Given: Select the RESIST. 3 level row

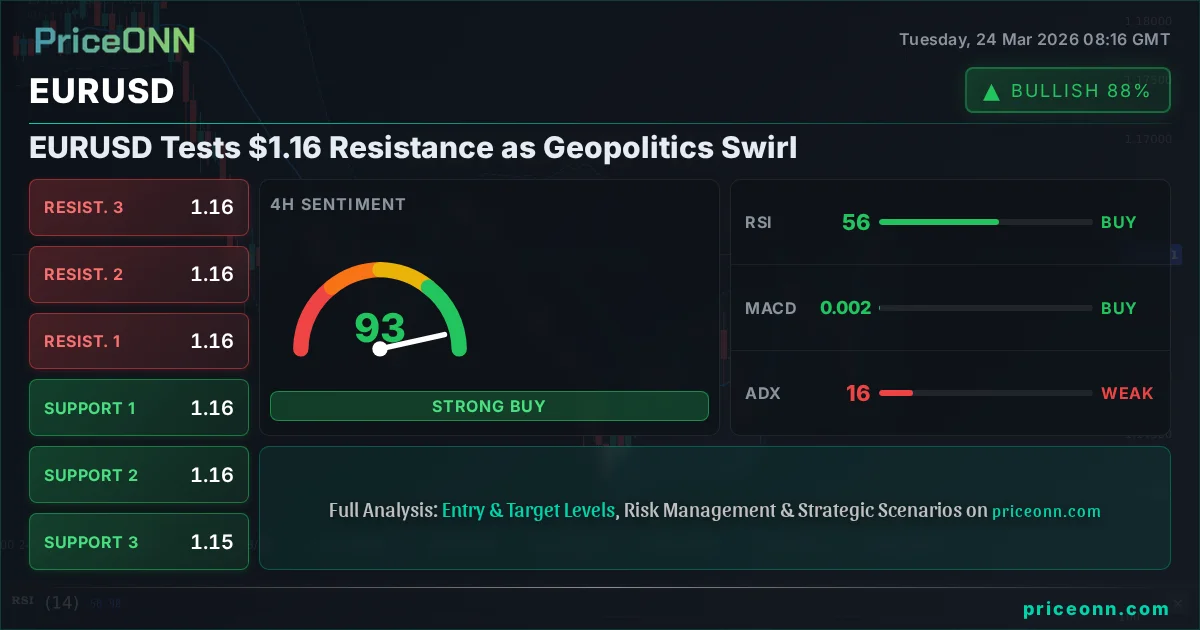Looking at the screenshot, I should click(x=139, y=207).
